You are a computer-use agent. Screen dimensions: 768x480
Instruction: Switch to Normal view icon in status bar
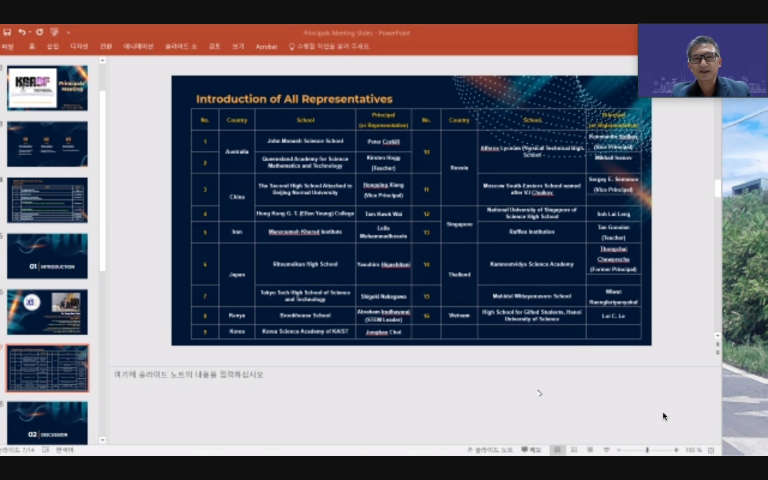[558, 450]
